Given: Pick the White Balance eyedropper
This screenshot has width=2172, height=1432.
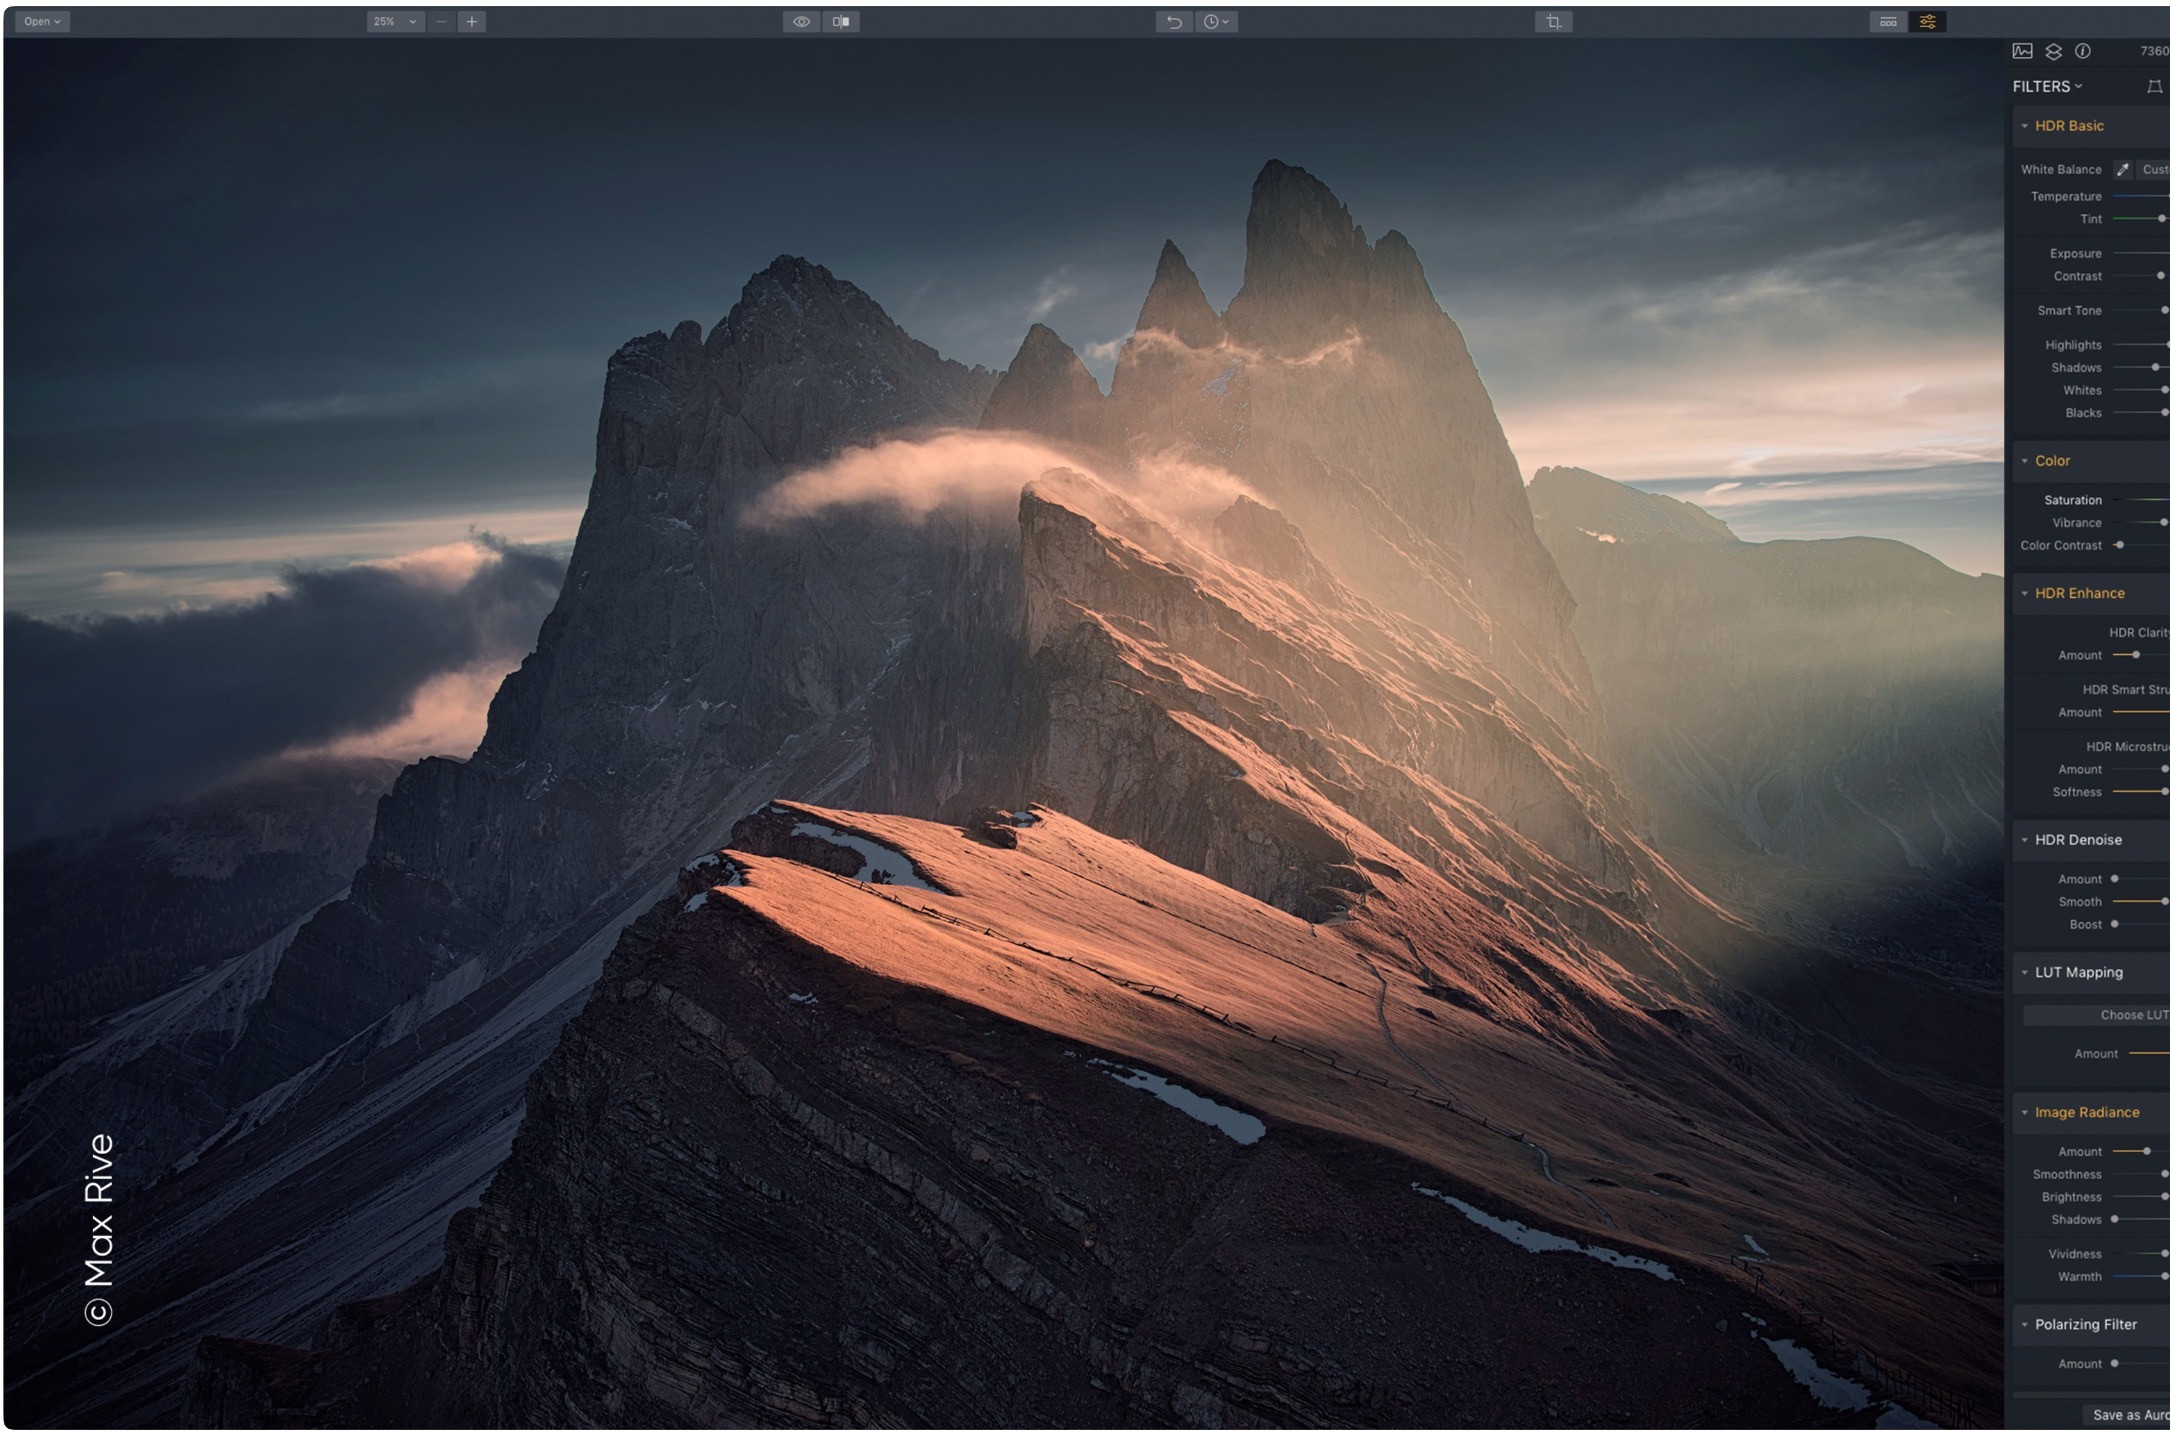Looking at the screenshot, I should pos(2122,169).
